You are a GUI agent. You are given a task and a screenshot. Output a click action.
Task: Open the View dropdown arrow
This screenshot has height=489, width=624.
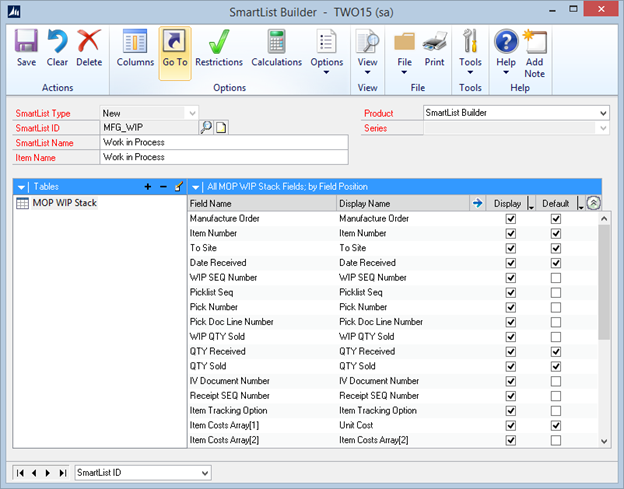point(367,72)
